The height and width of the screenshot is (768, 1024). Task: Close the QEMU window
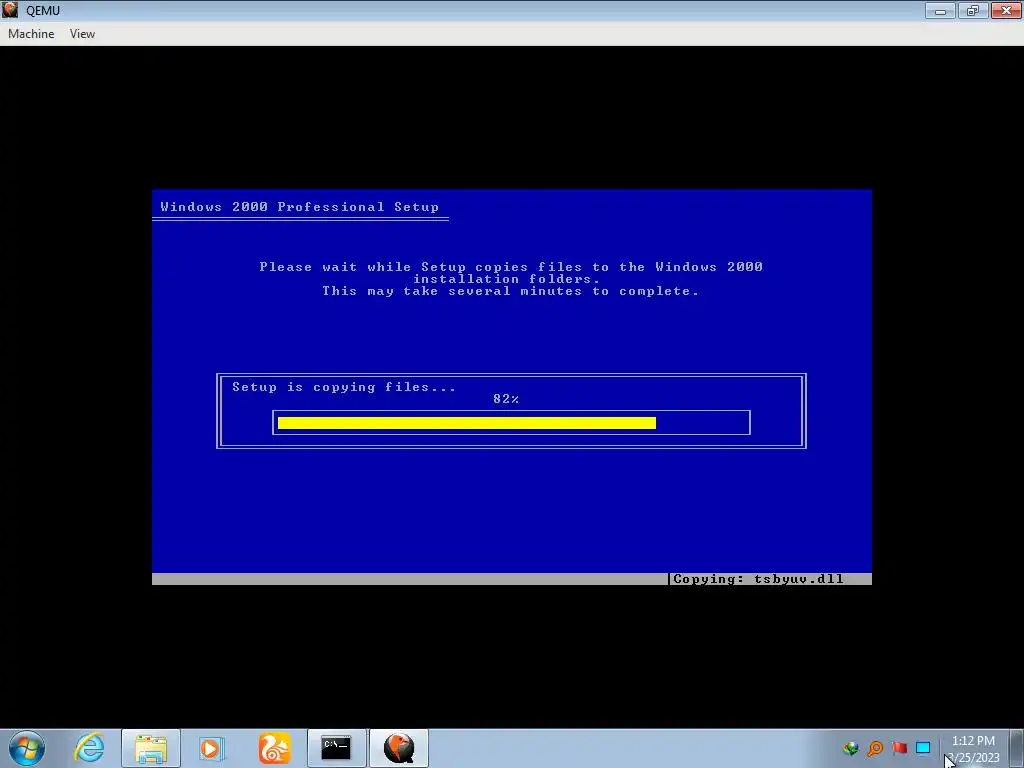click(x=1006, y=10)
